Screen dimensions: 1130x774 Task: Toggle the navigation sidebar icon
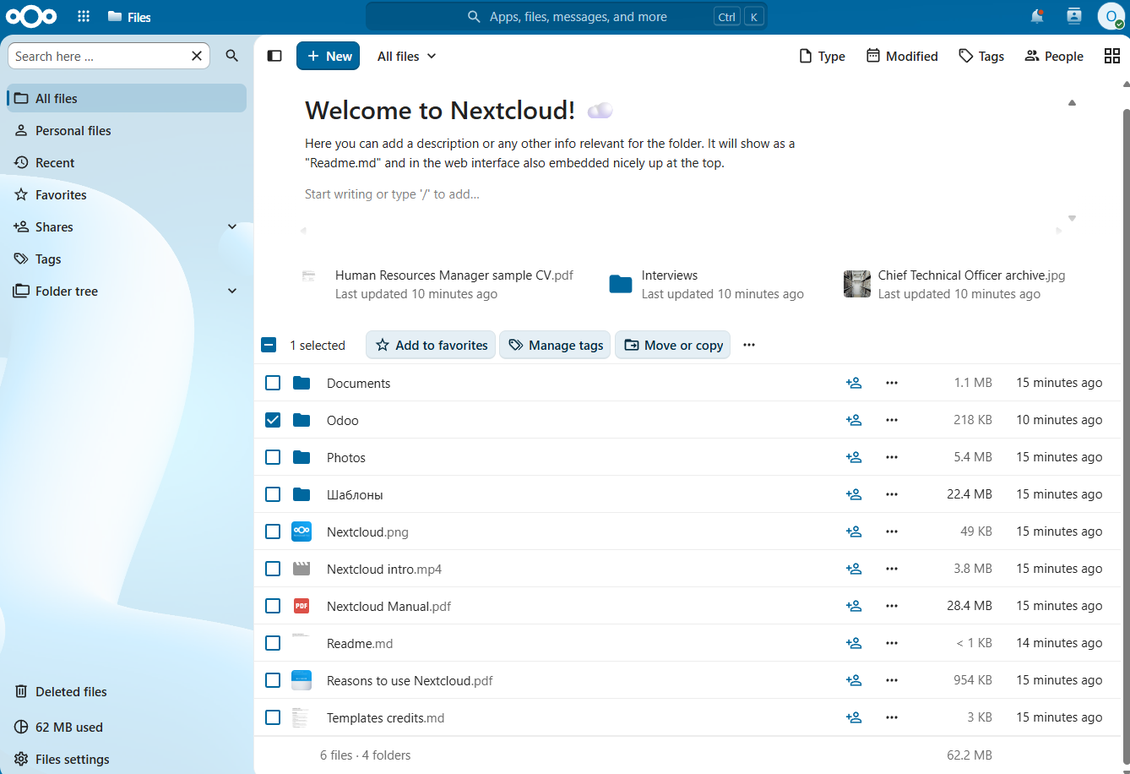click(275, 55)
